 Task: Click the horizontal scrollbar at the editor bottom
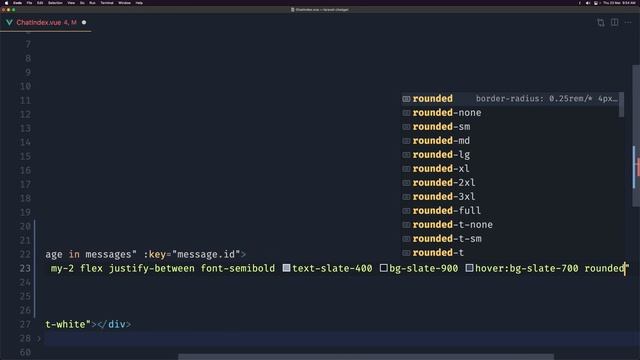[366, 357]
